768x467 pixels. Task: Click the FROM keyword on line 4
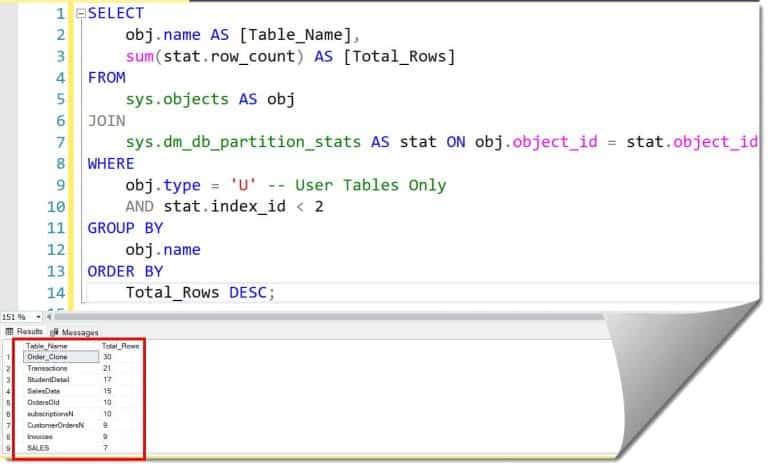[x=106, y=77]
